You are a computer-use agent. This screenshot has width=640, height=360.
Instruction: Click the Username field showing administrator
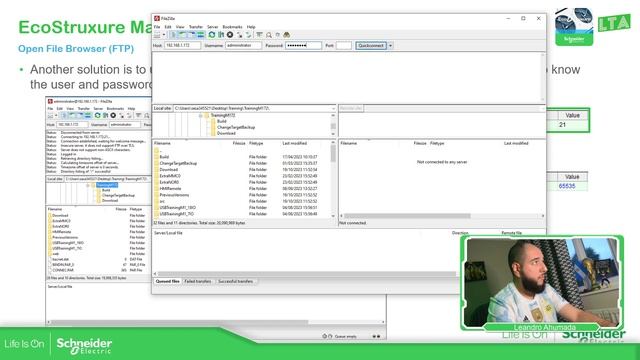click(243, 46)
